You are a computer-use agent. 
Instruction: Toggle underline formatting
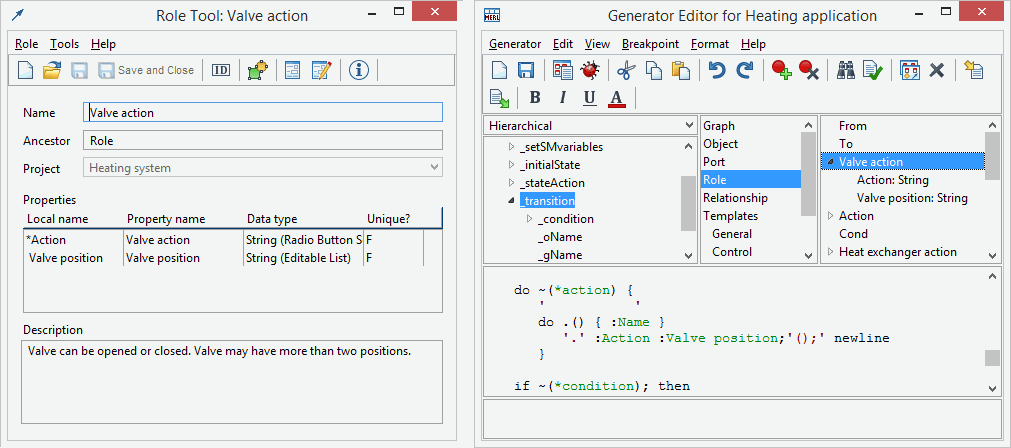click(x=589, y=98)
